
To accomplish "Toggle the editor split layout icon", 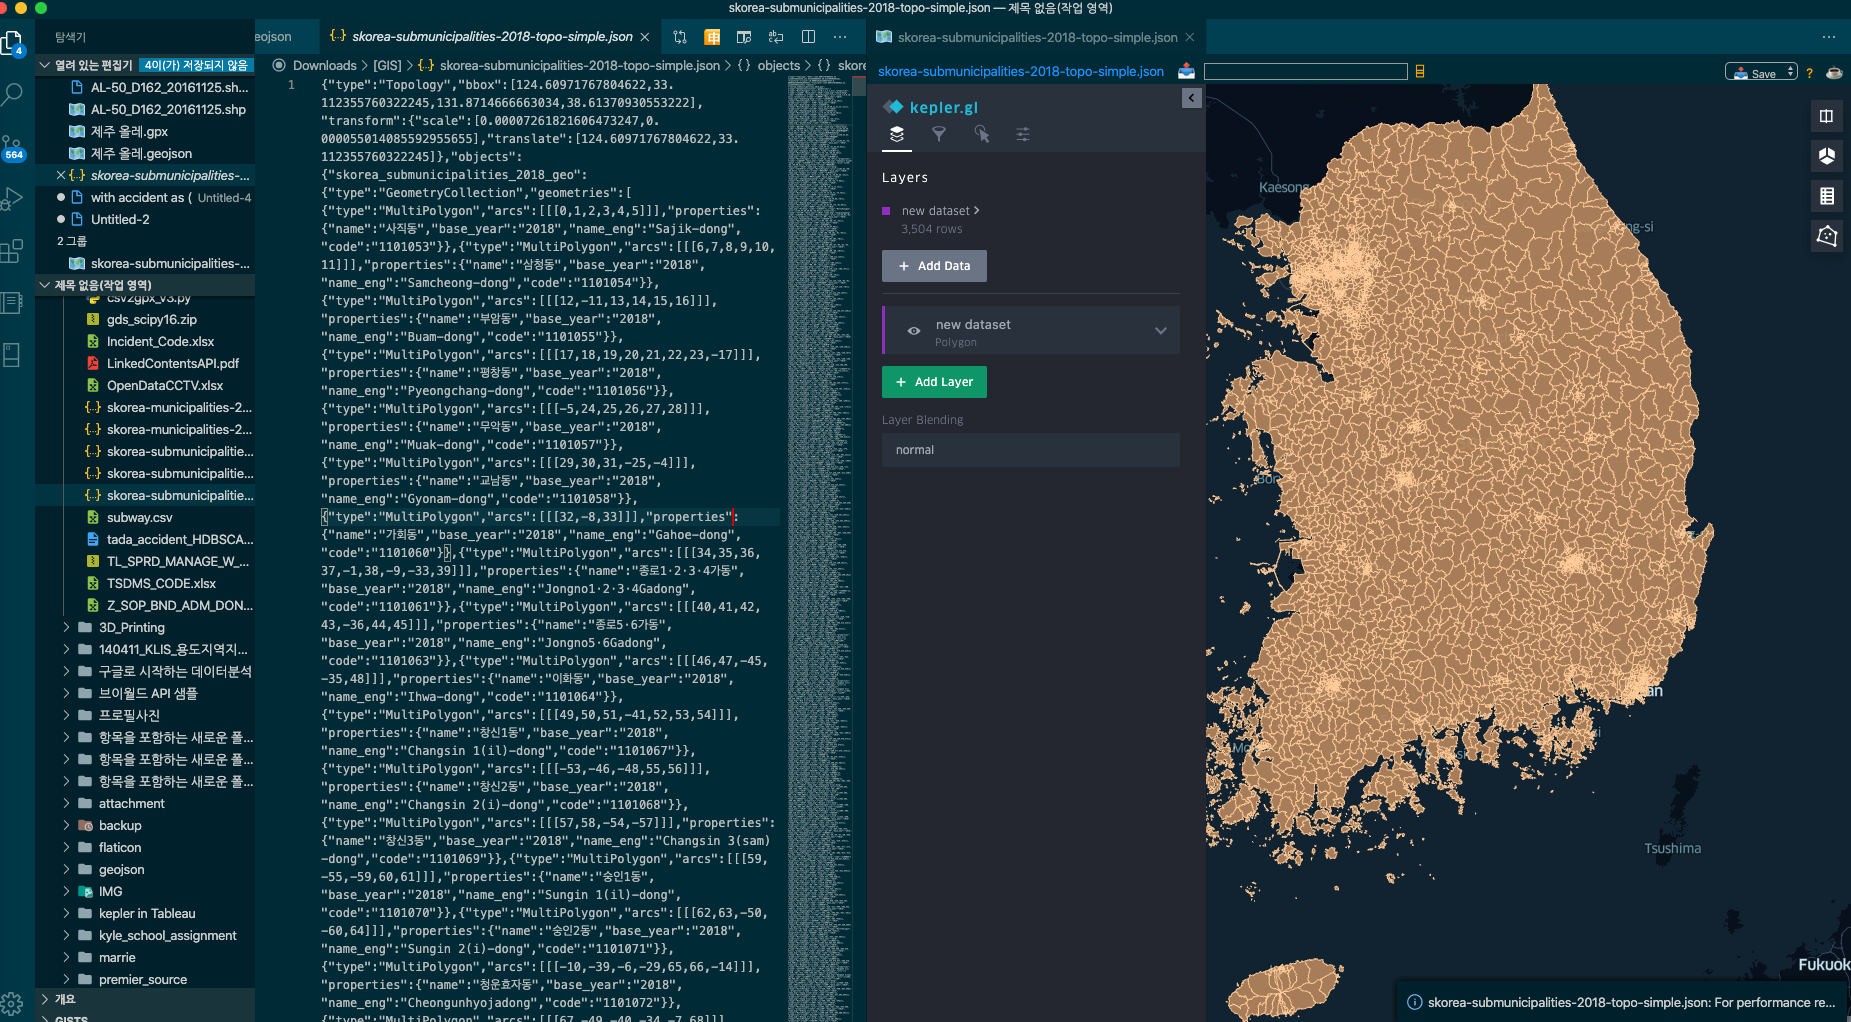I will [808, 37].
